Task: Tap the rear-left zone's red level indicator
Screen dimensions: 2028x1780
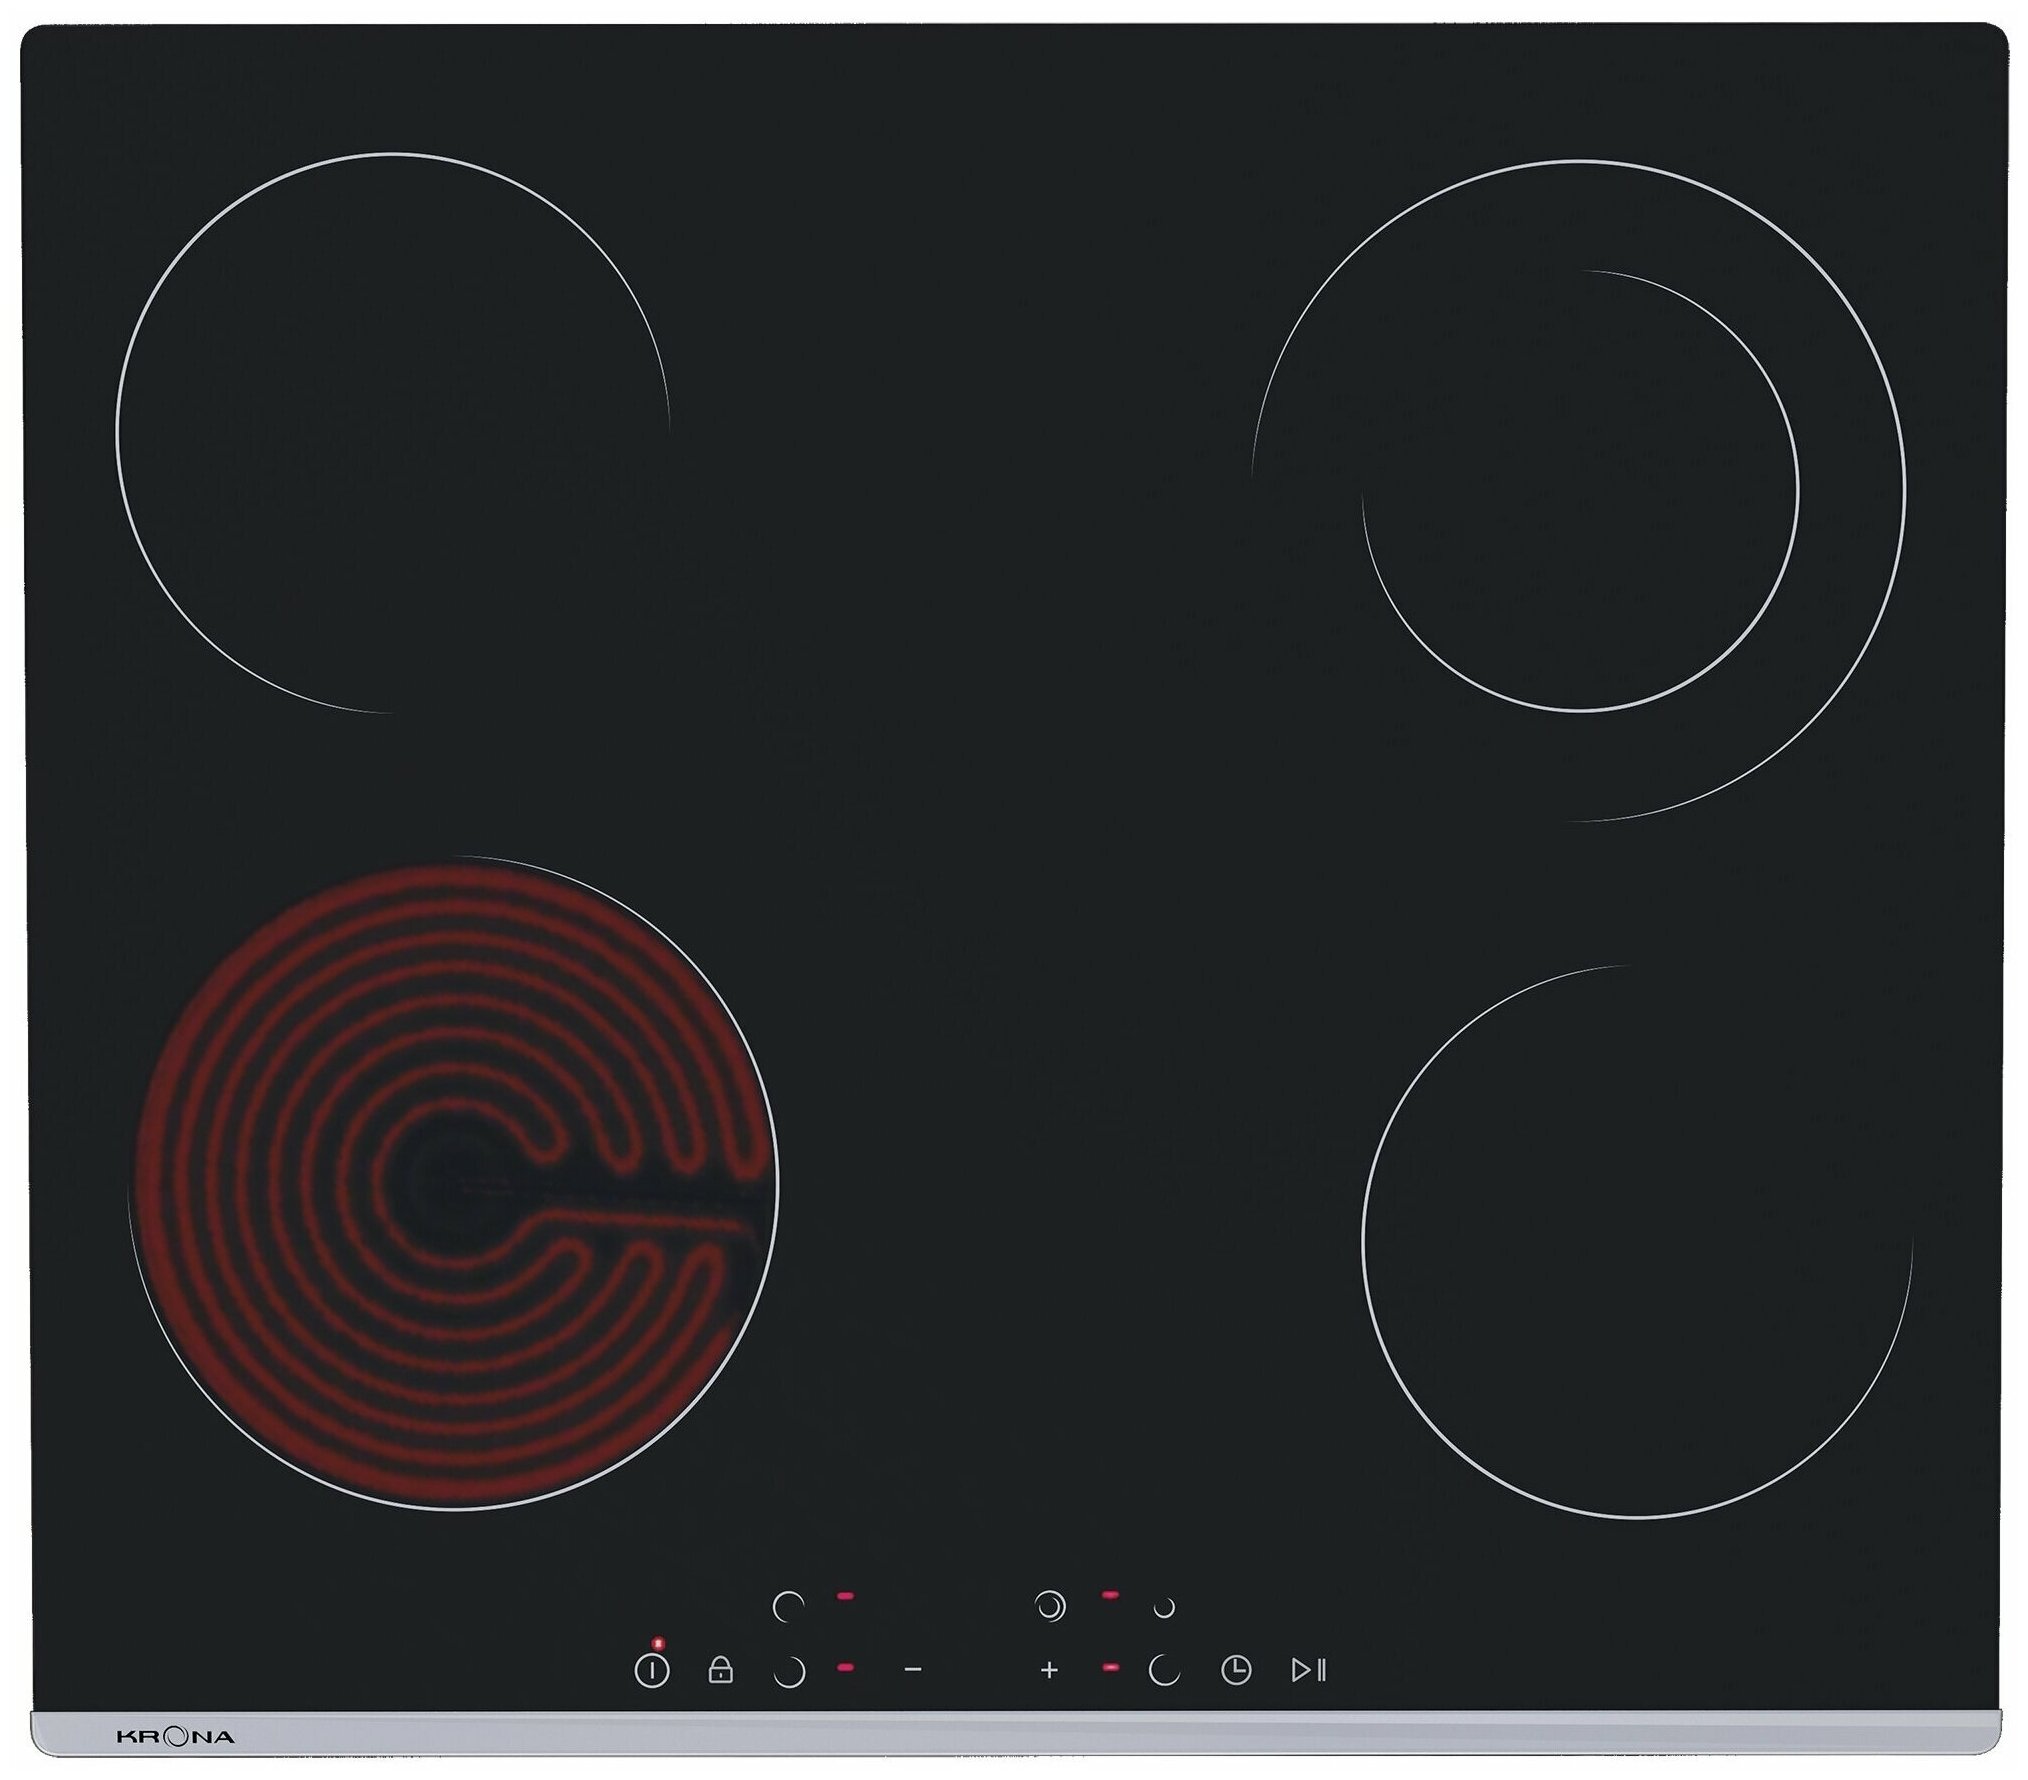Action: click(x=846, y=1596)
